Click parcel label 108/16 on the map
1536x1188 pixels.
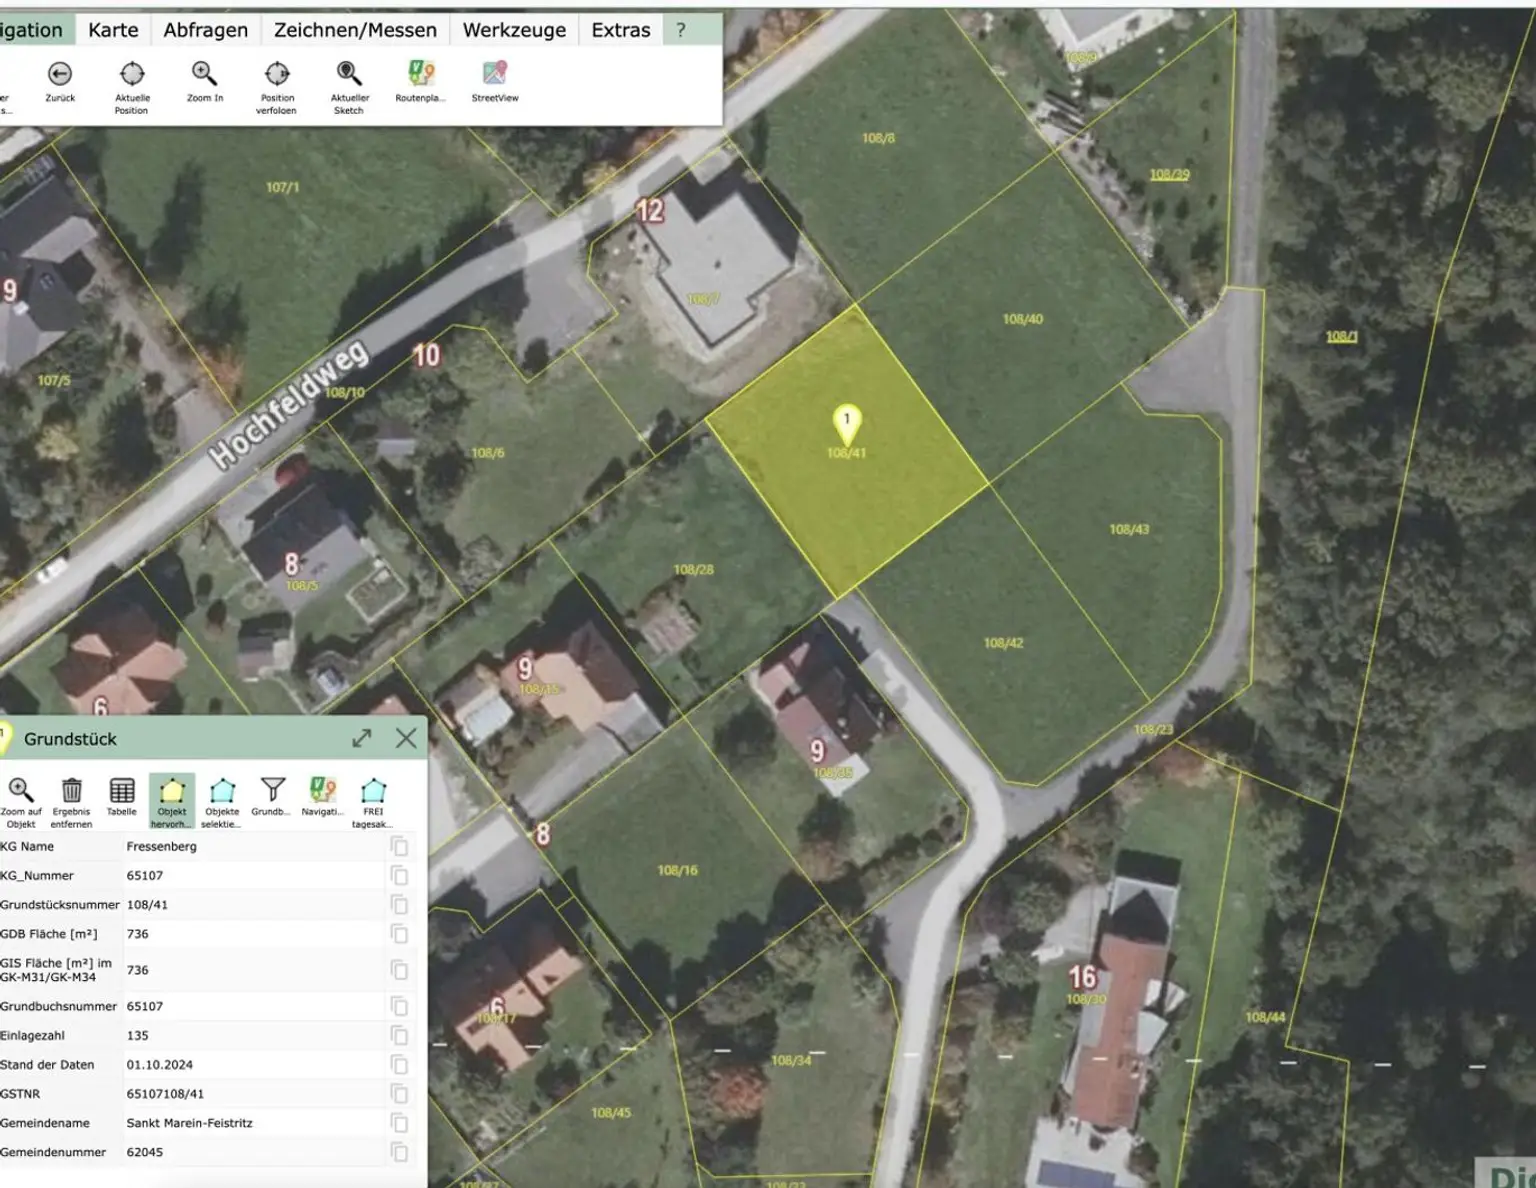point(677,870)
